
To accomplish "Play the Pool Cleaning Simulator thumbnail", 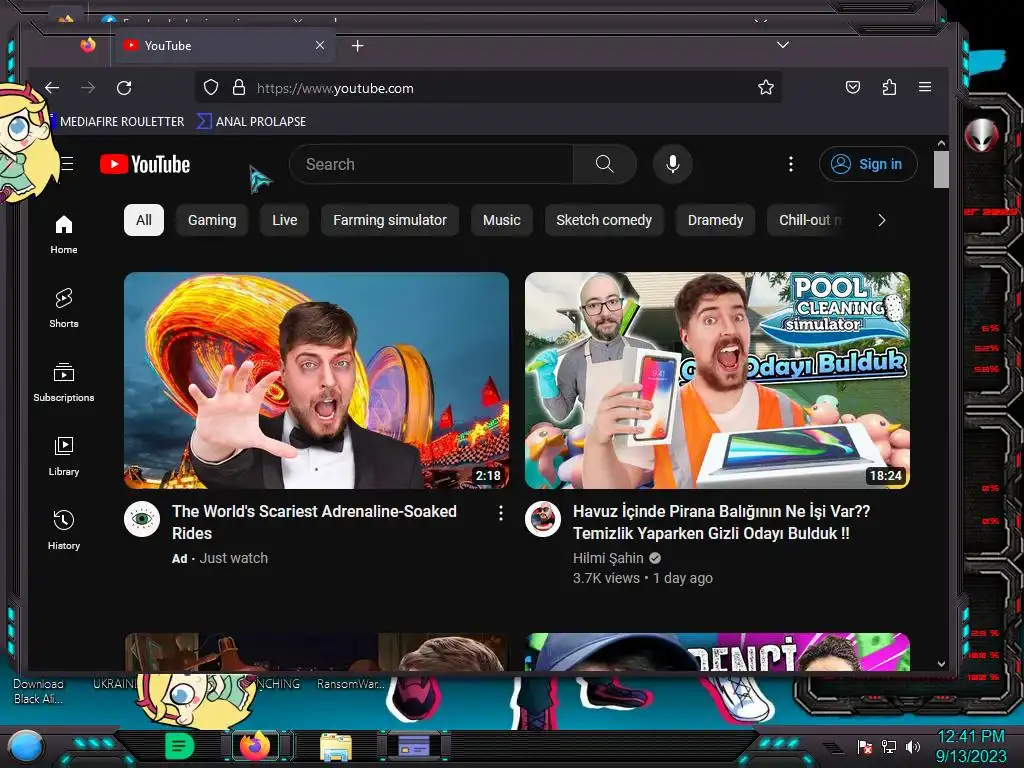I will [717, 380].
